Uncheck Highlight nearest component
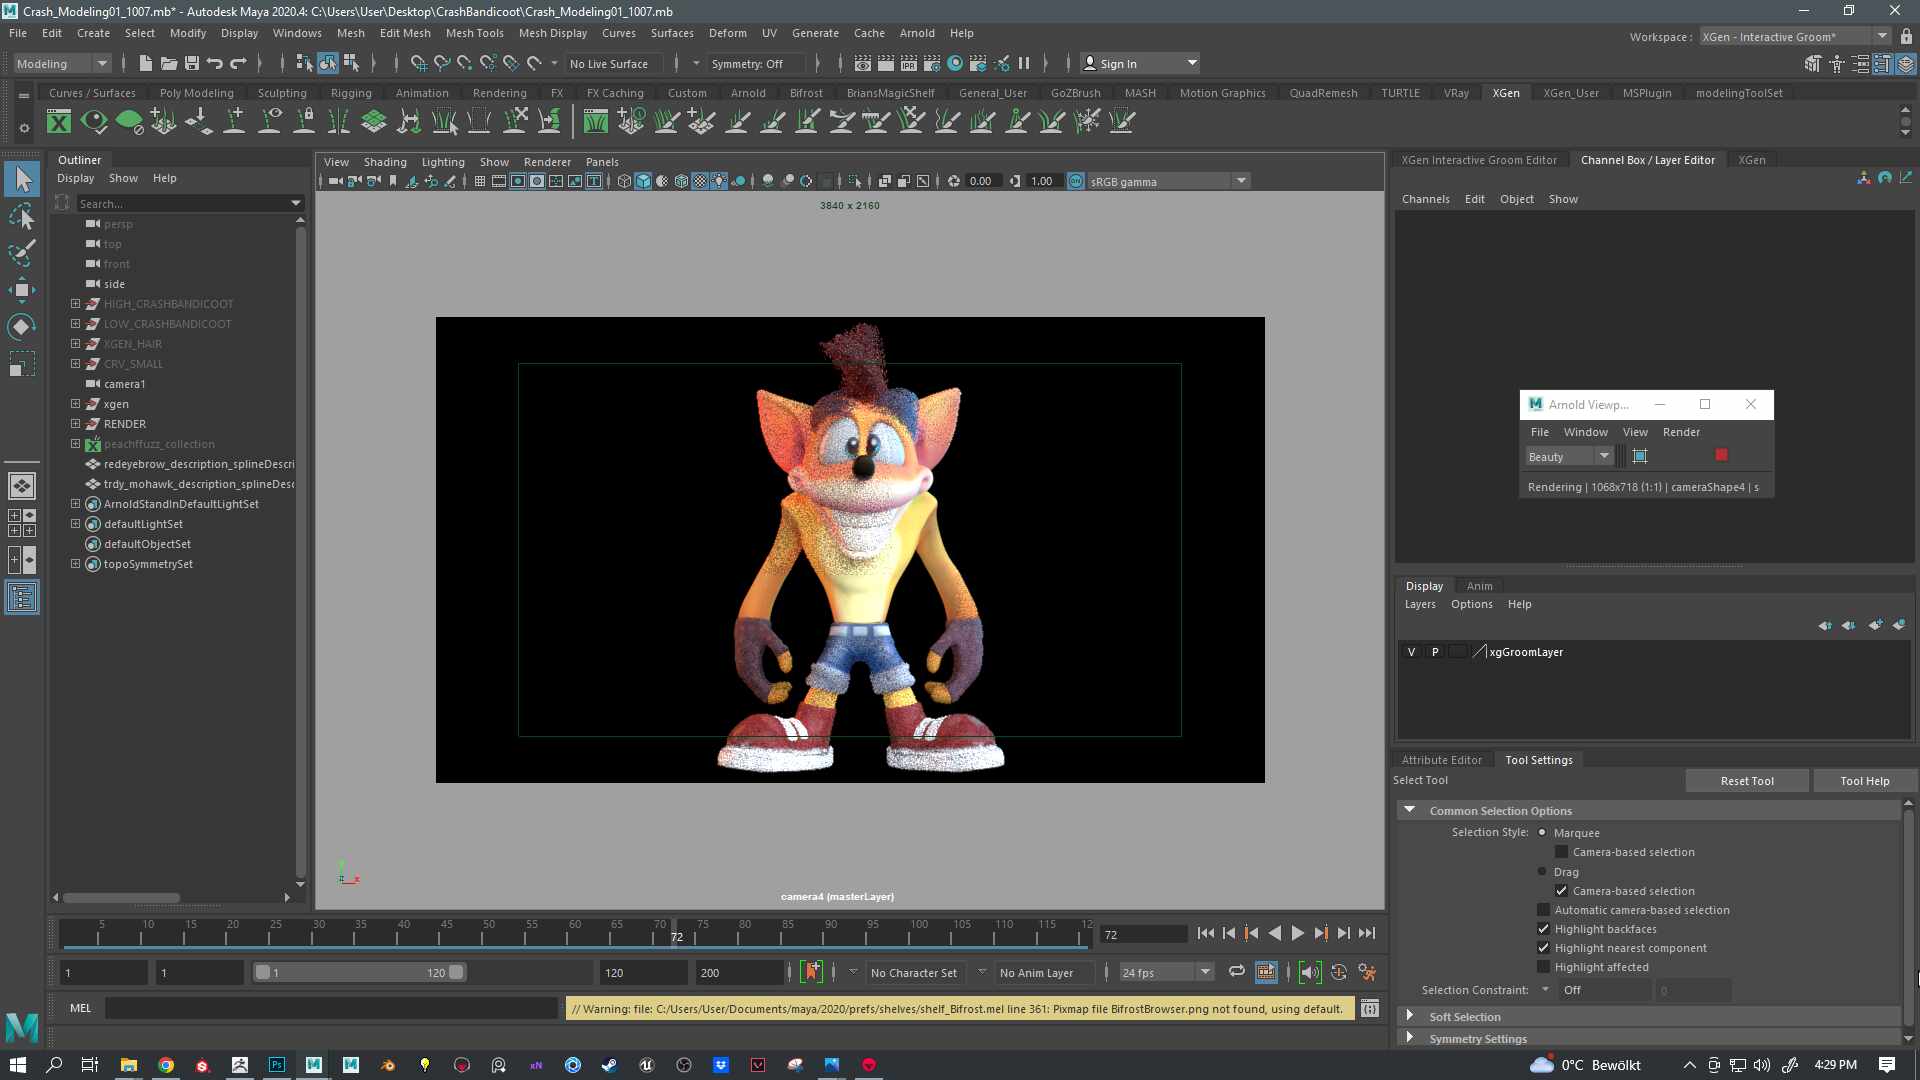1920x1080 pixels. click(x=1543, y=948)
